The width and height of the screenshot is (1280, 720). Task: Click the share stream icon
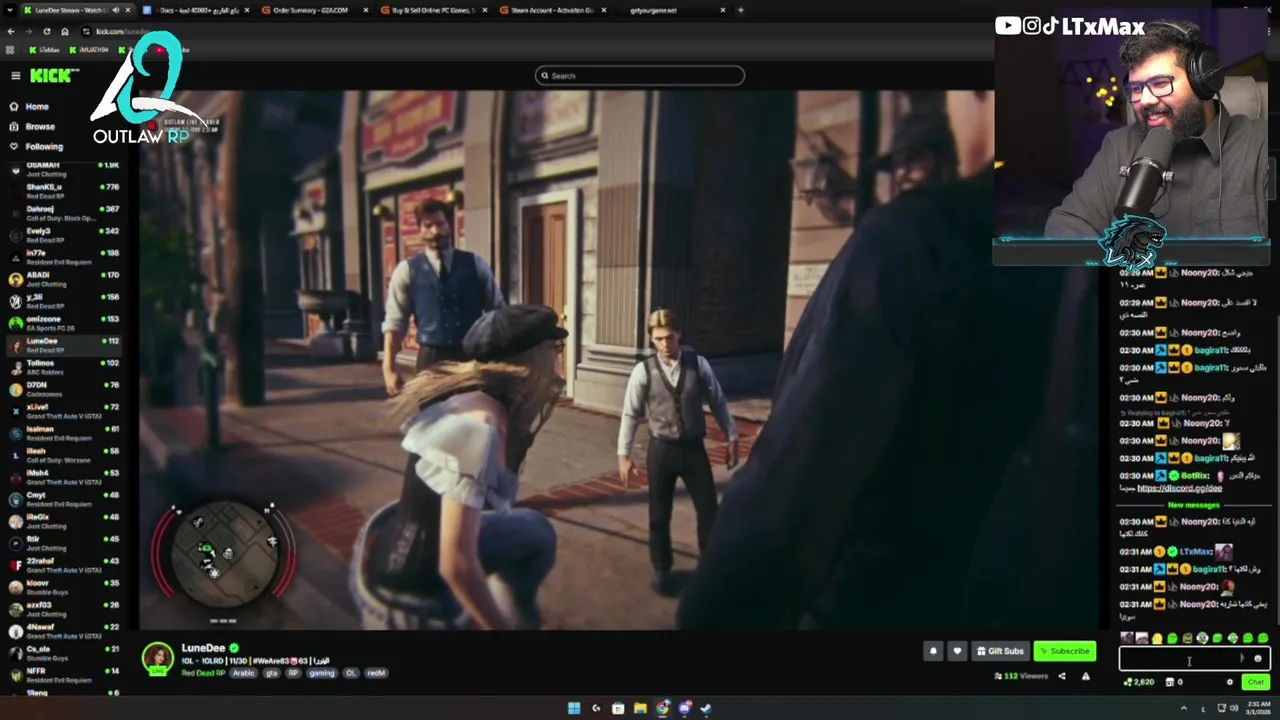[1062, 676]
